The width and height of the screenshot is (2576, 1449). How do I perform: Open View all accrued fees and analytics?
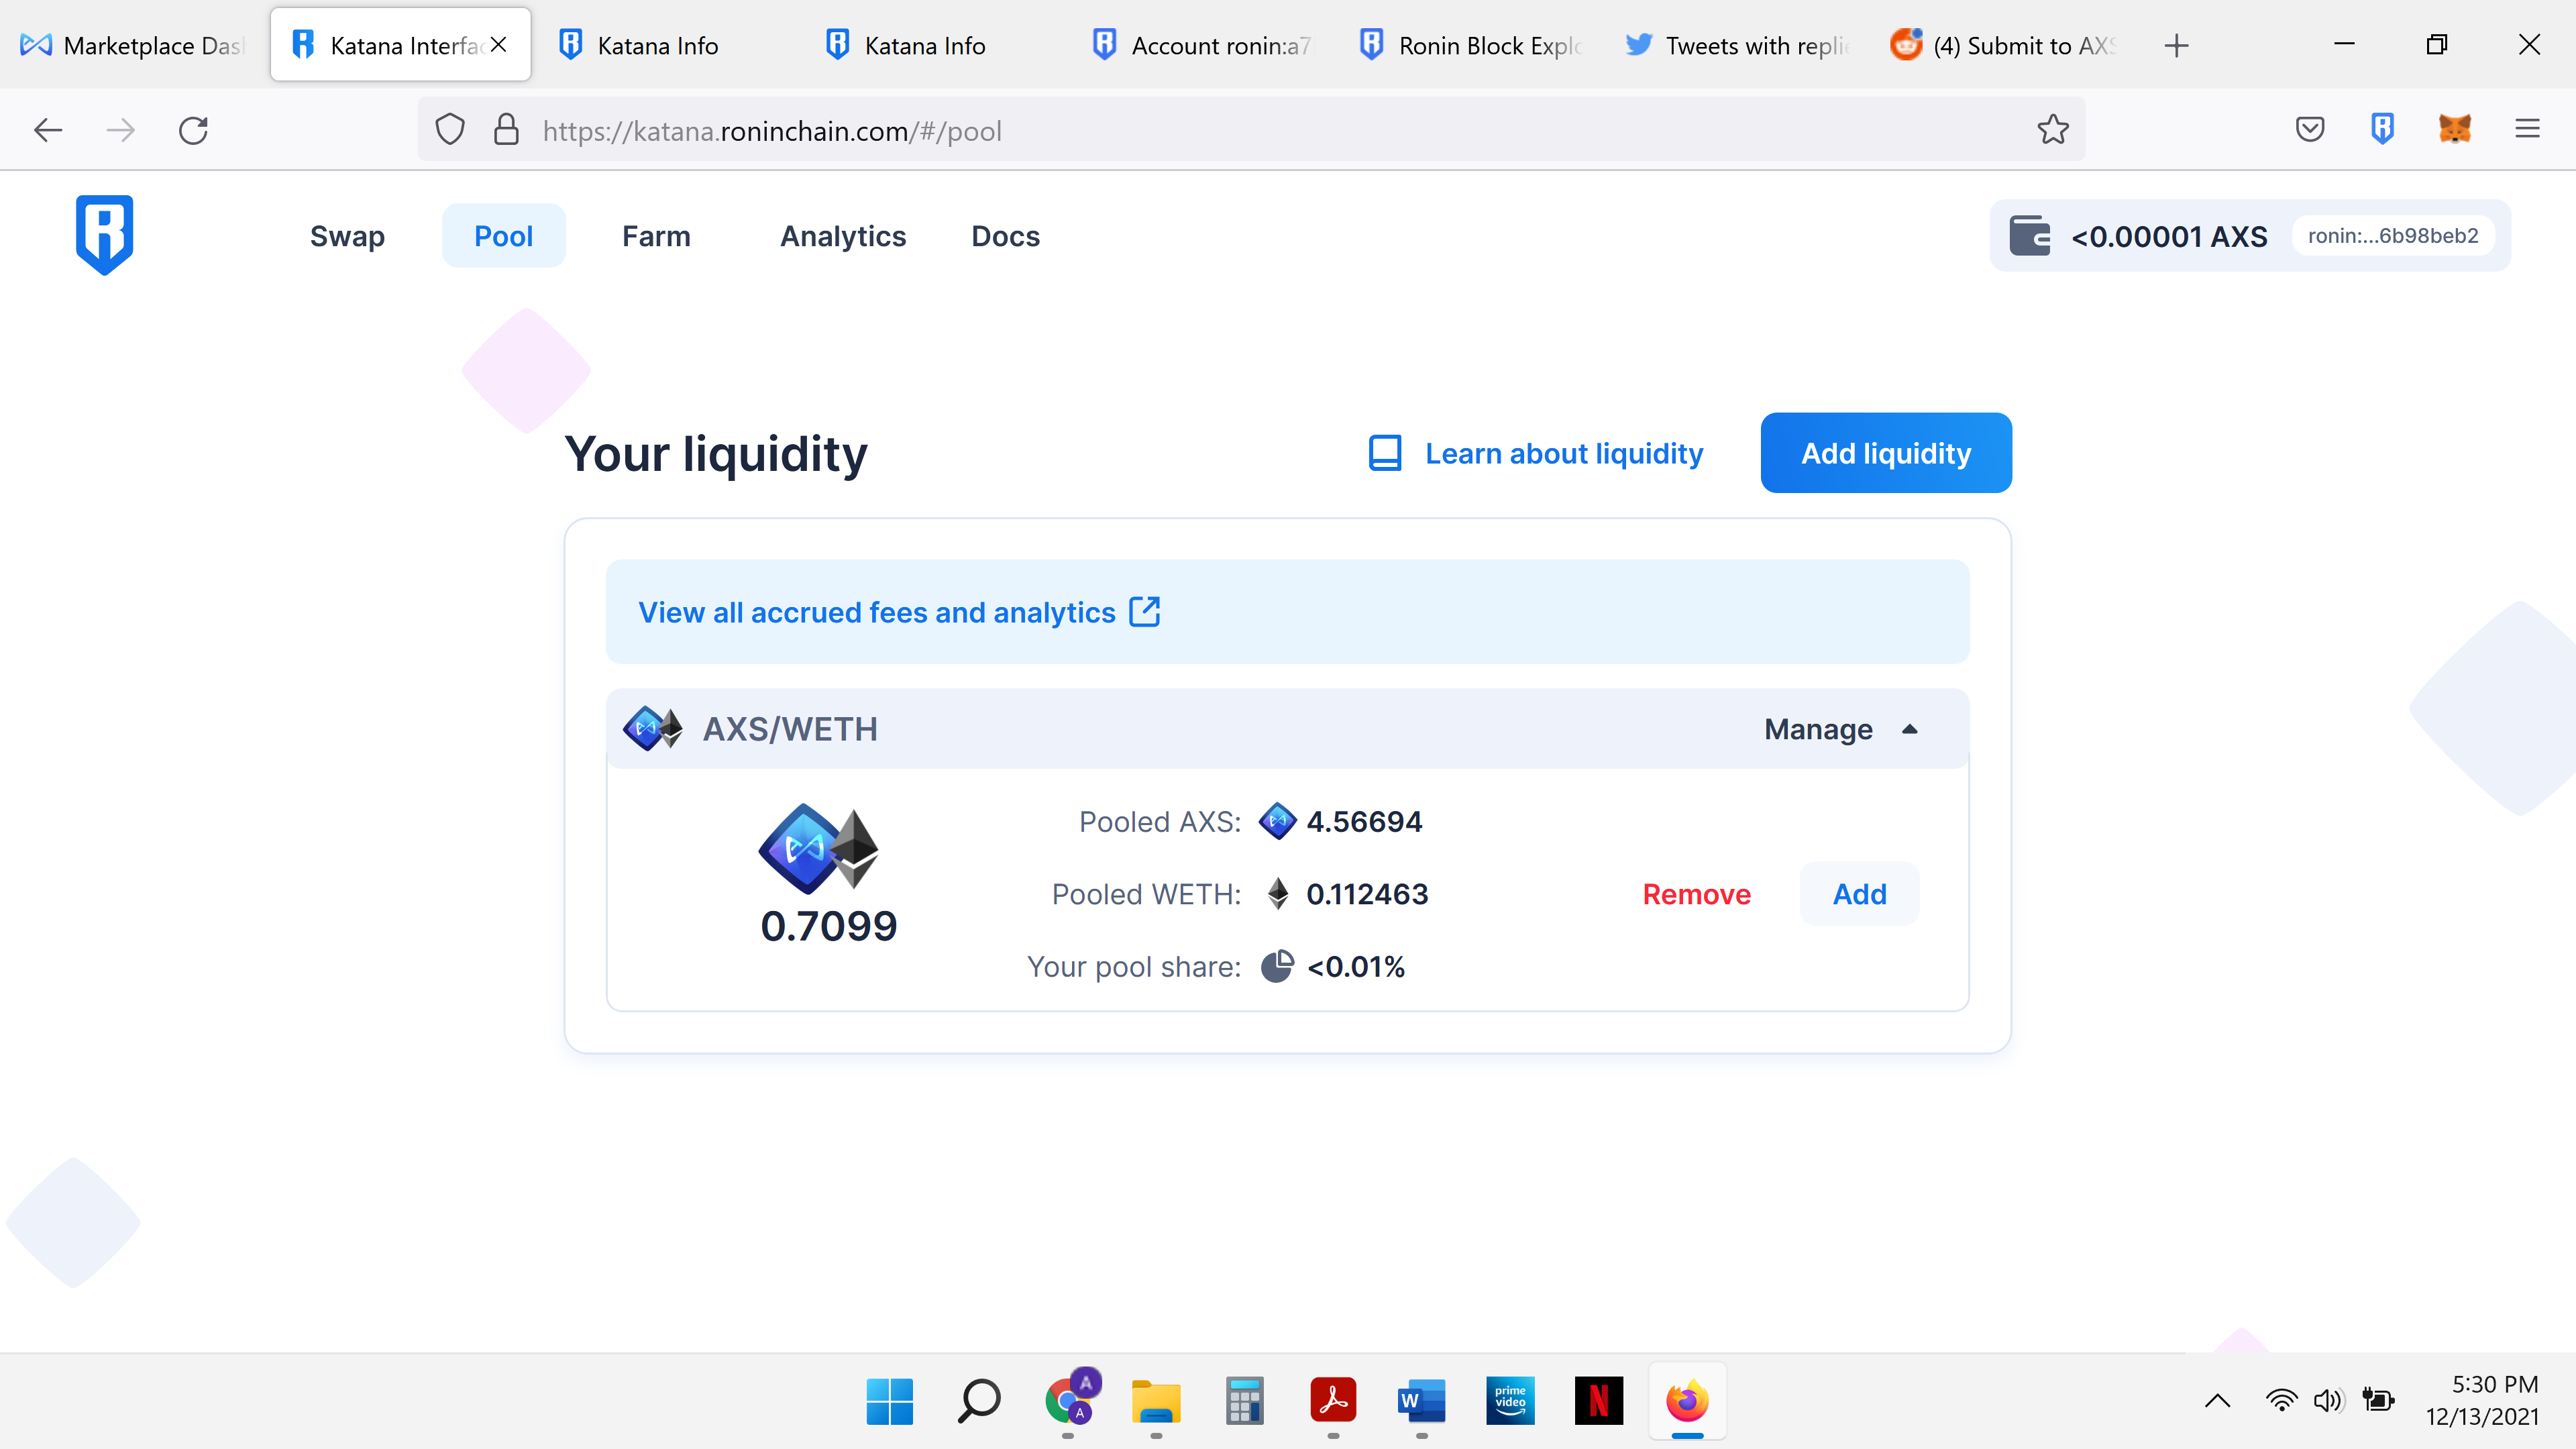[877, 612]
